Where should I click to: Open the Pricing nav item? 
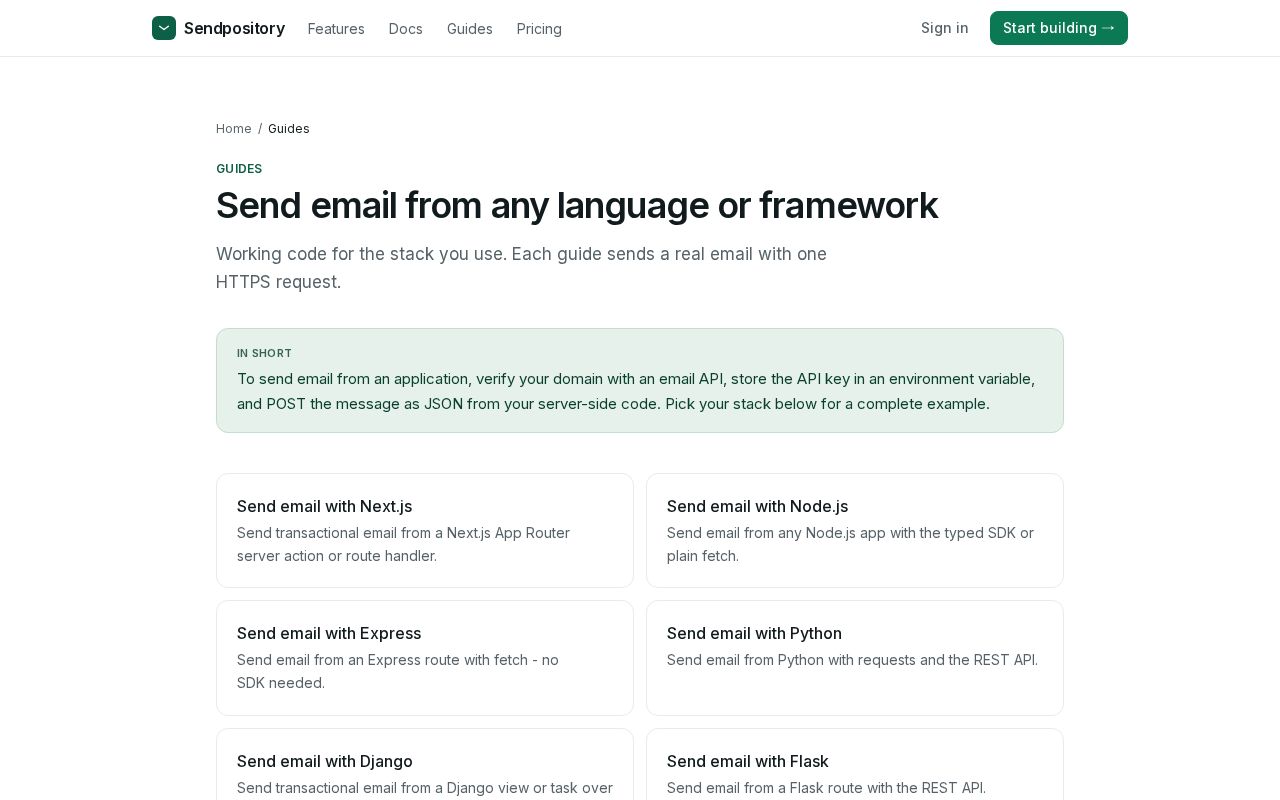click(x=539, y=29)
